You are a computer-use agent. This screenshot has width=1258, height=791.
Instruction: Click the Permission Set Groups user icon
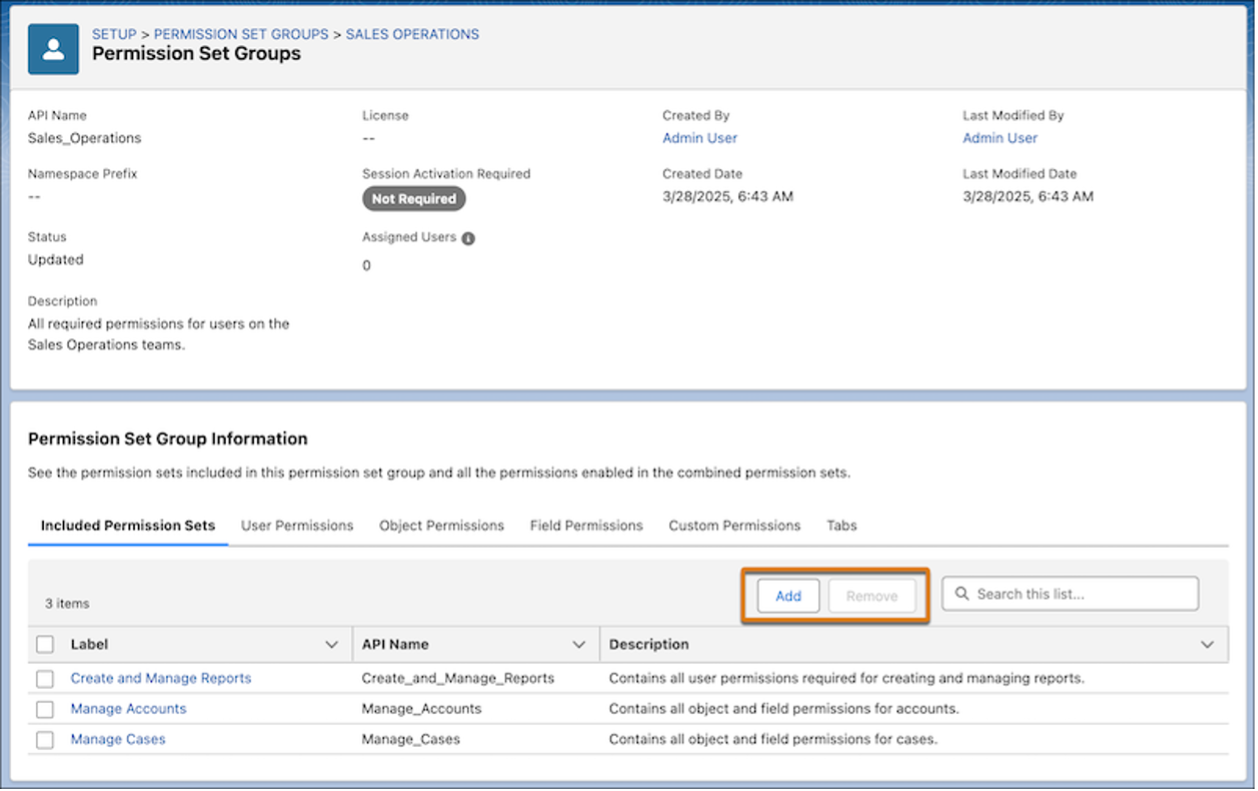(53, 50)
